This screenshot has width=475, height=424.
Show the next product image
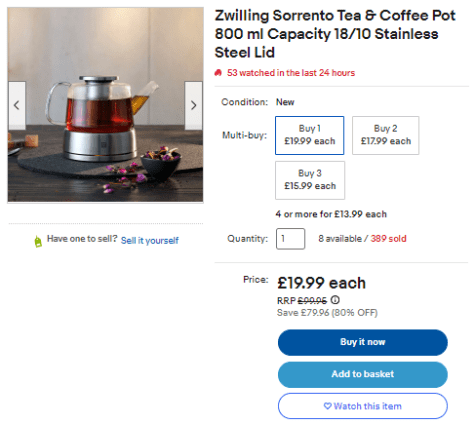pos(193,105)
